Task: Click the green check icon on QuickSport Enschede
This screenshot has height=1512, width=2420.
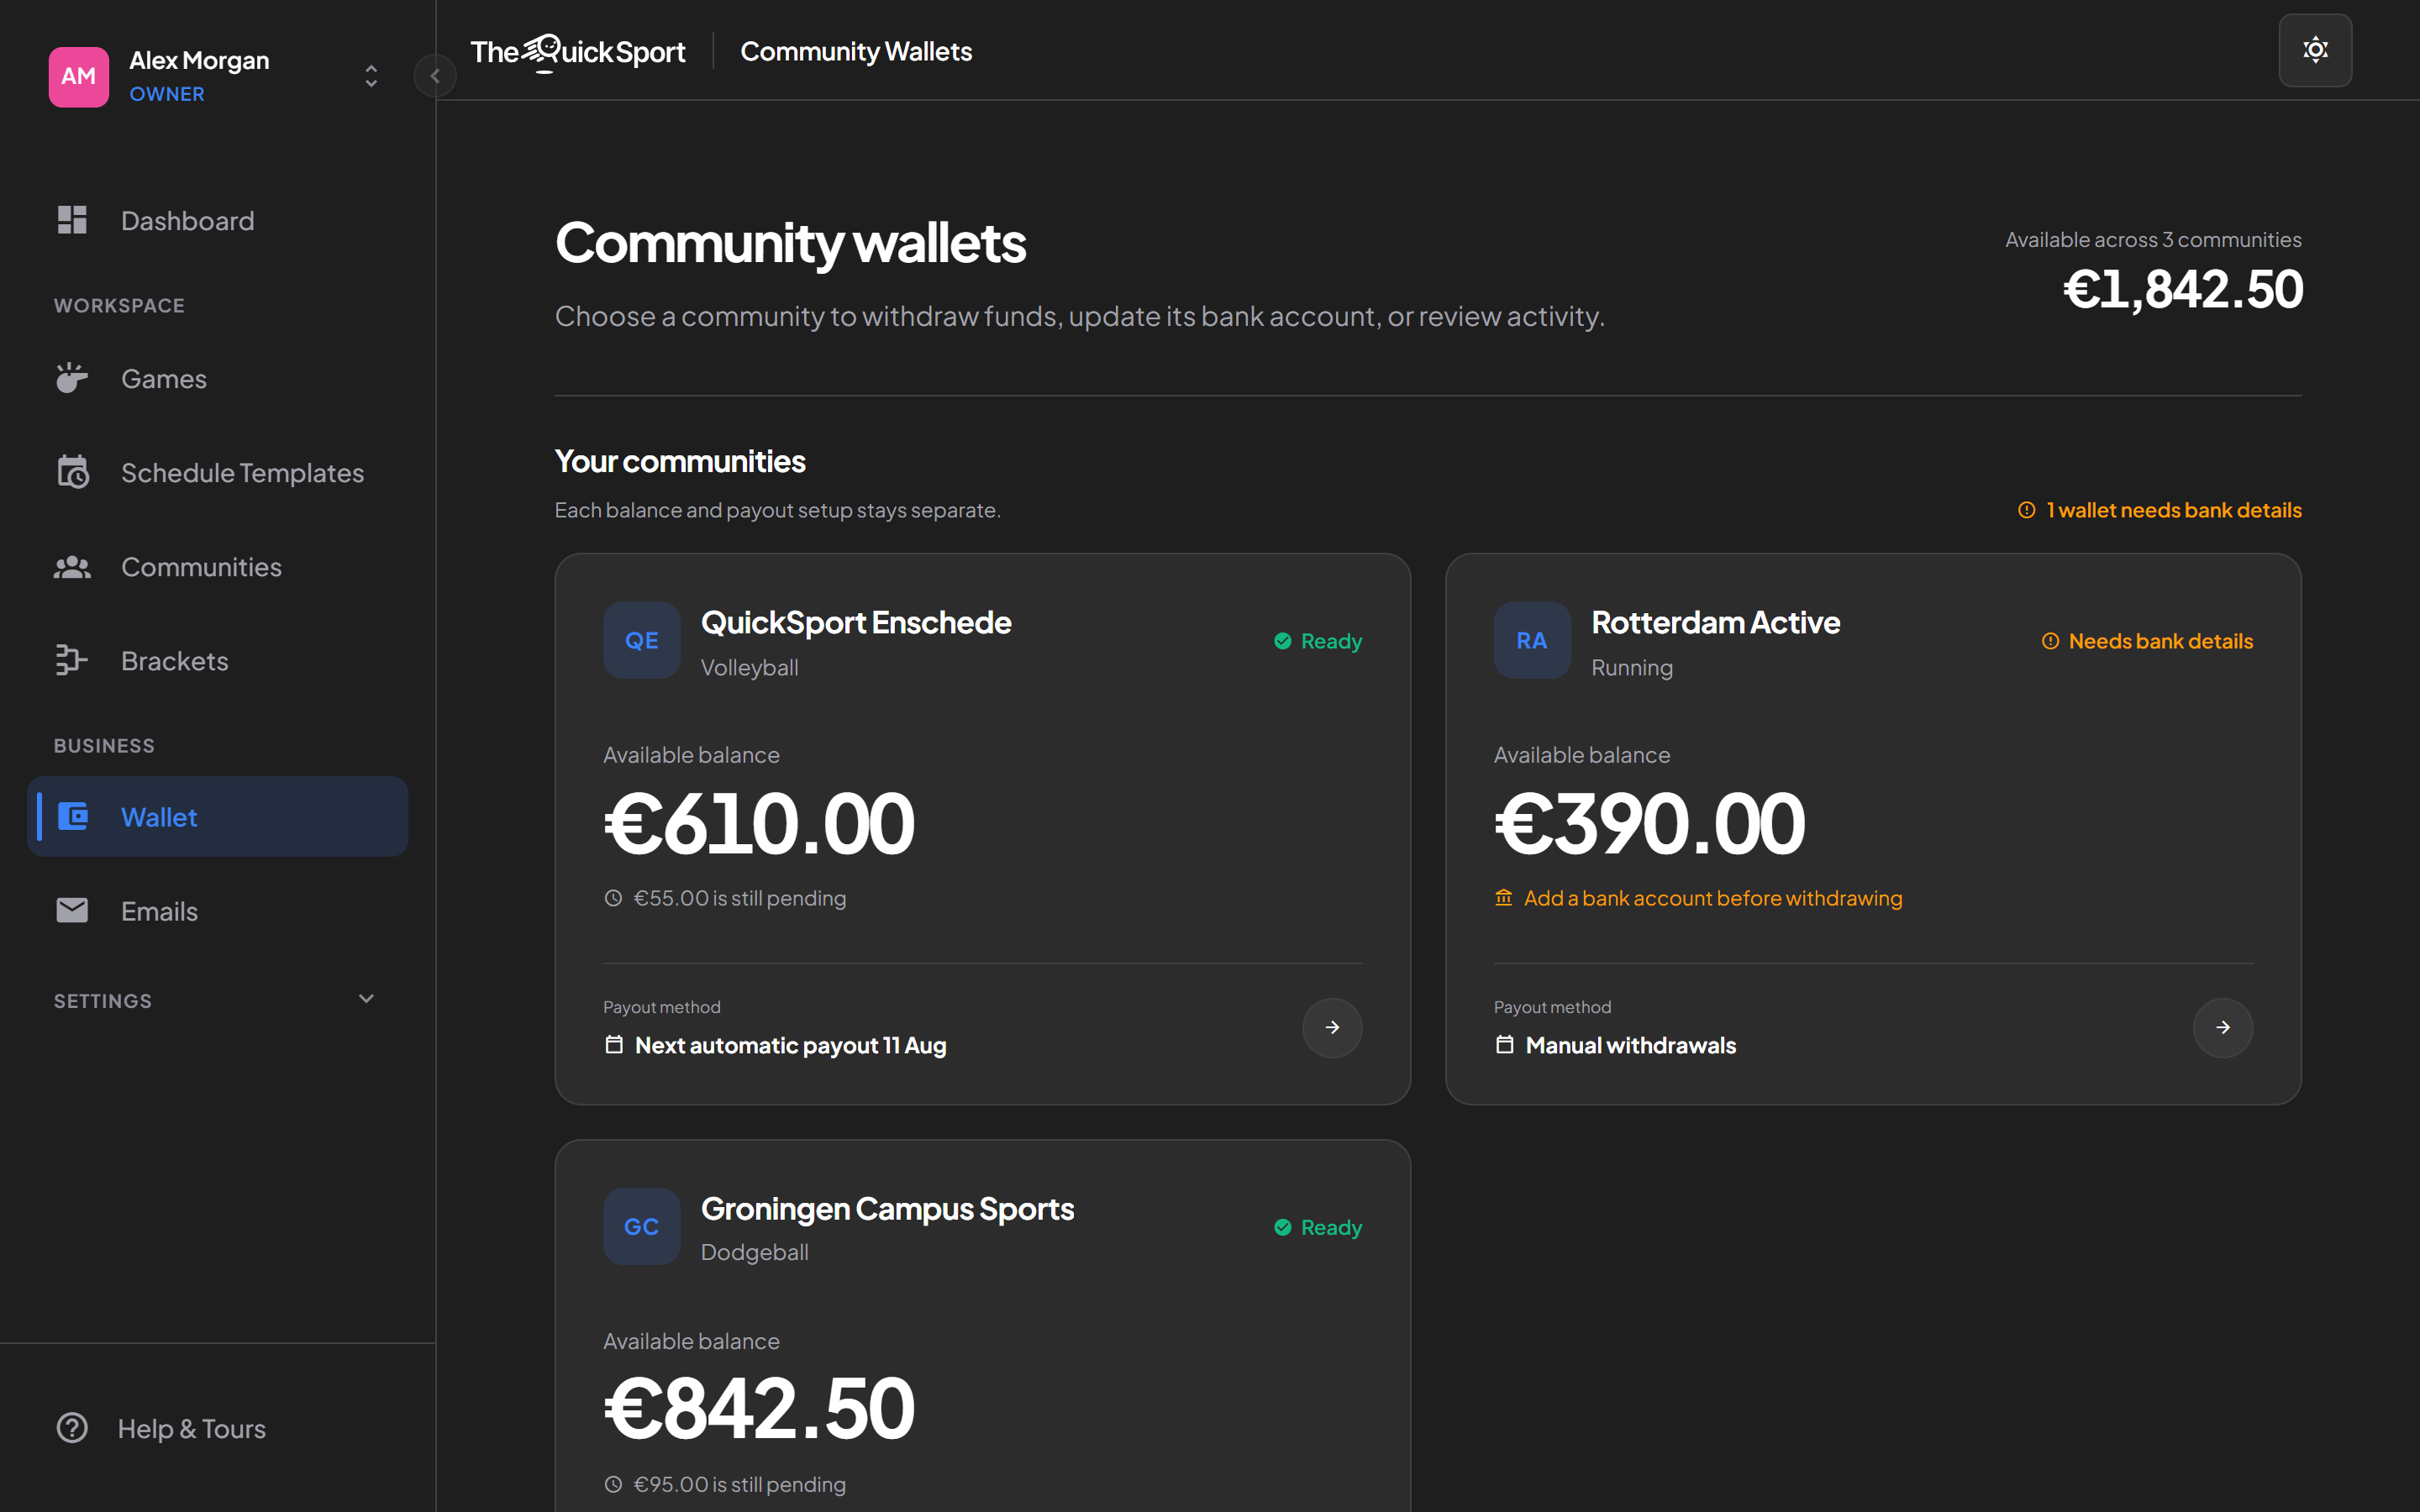Action: pos(1282,641)
